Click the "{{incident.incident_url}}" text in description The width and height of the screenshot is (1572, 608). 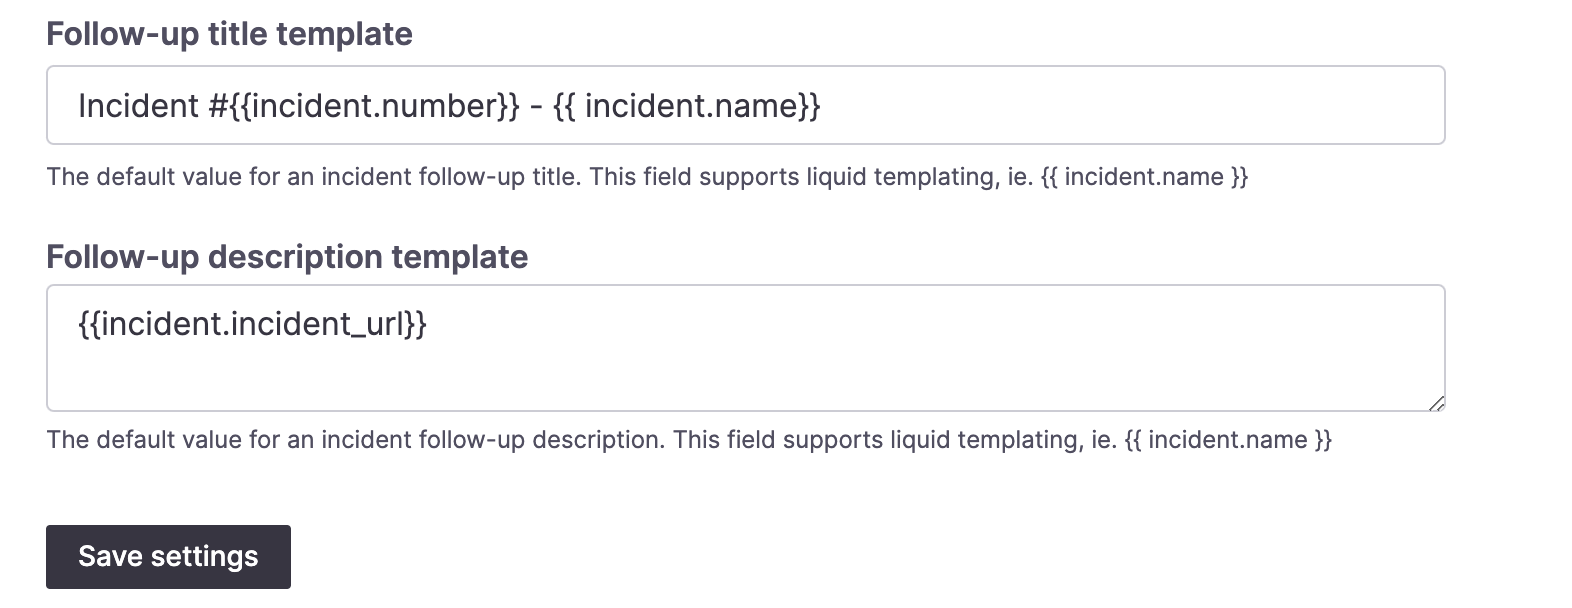[252, 323]
